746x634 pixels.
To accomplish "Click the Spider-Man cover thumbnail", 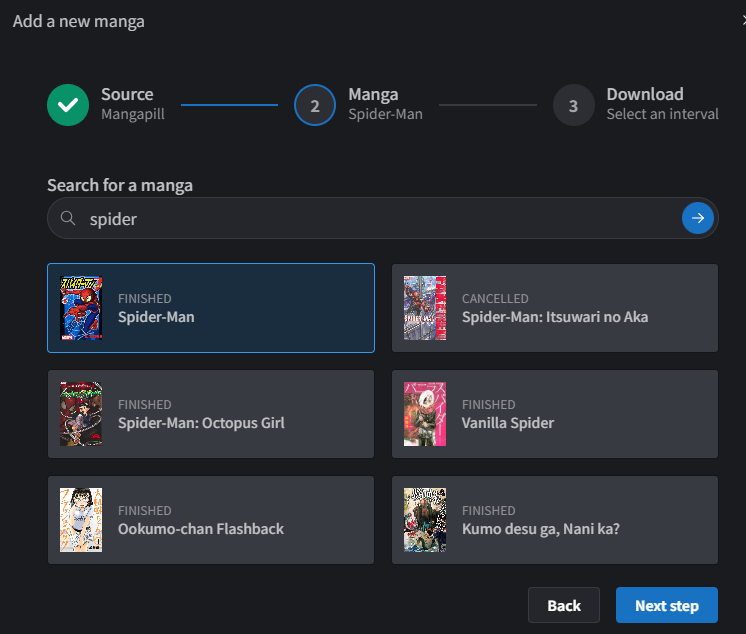I will pos(81,308).
